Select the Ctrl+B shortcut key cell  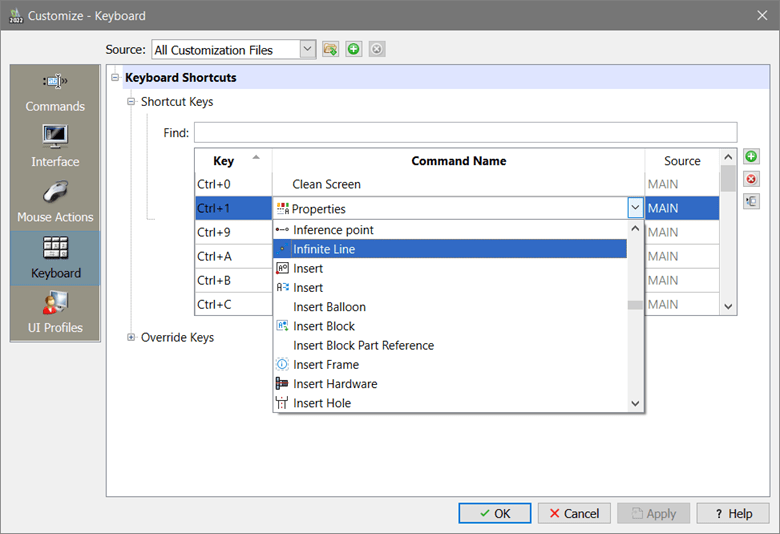click(x=233, y=280)
